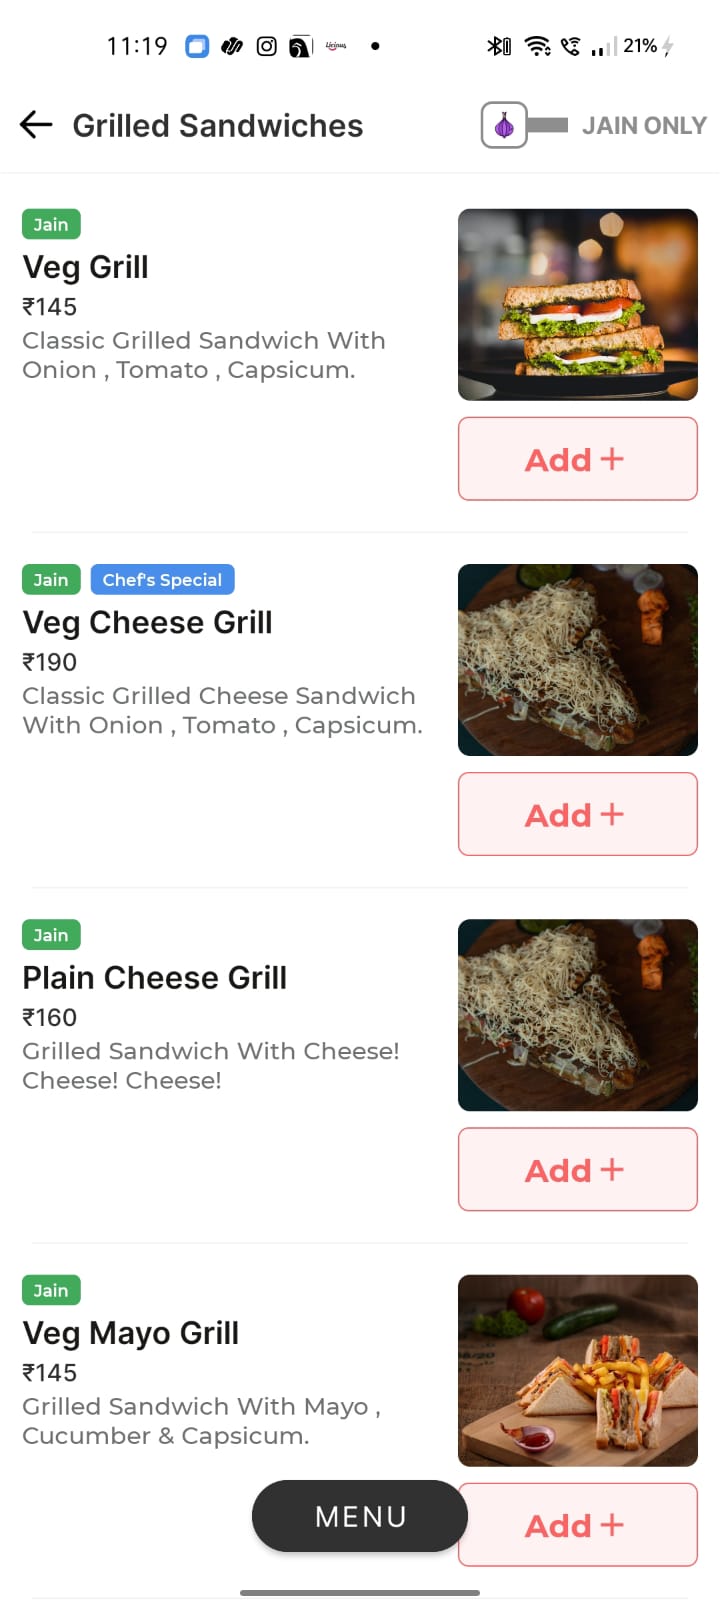Open the Veg Cheese Grill item title

[147, 622]
